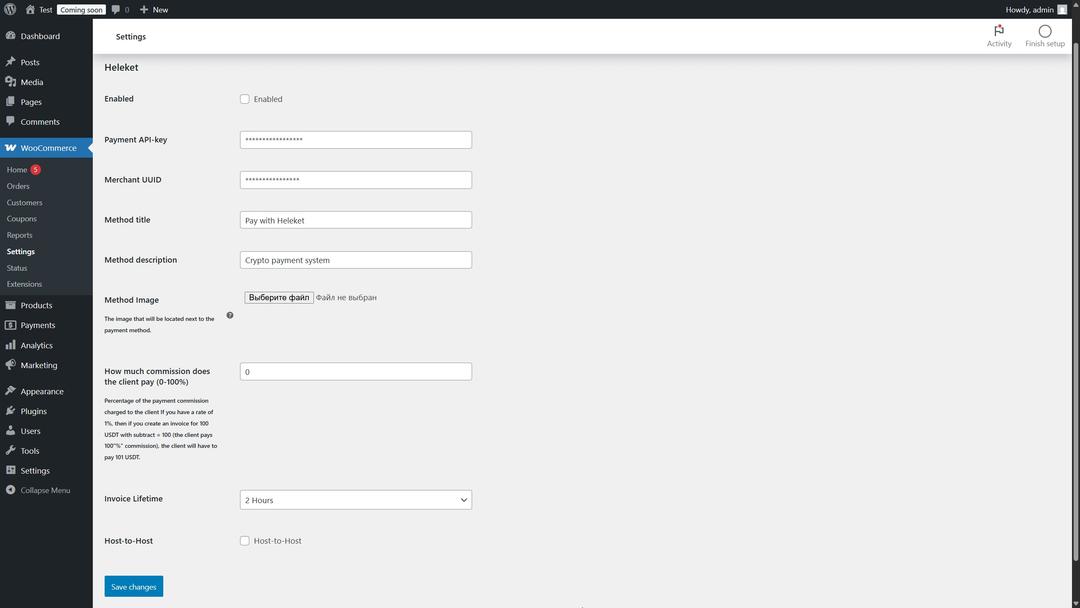Open WooCommerce Coupons submenu item

click(21, 219)
